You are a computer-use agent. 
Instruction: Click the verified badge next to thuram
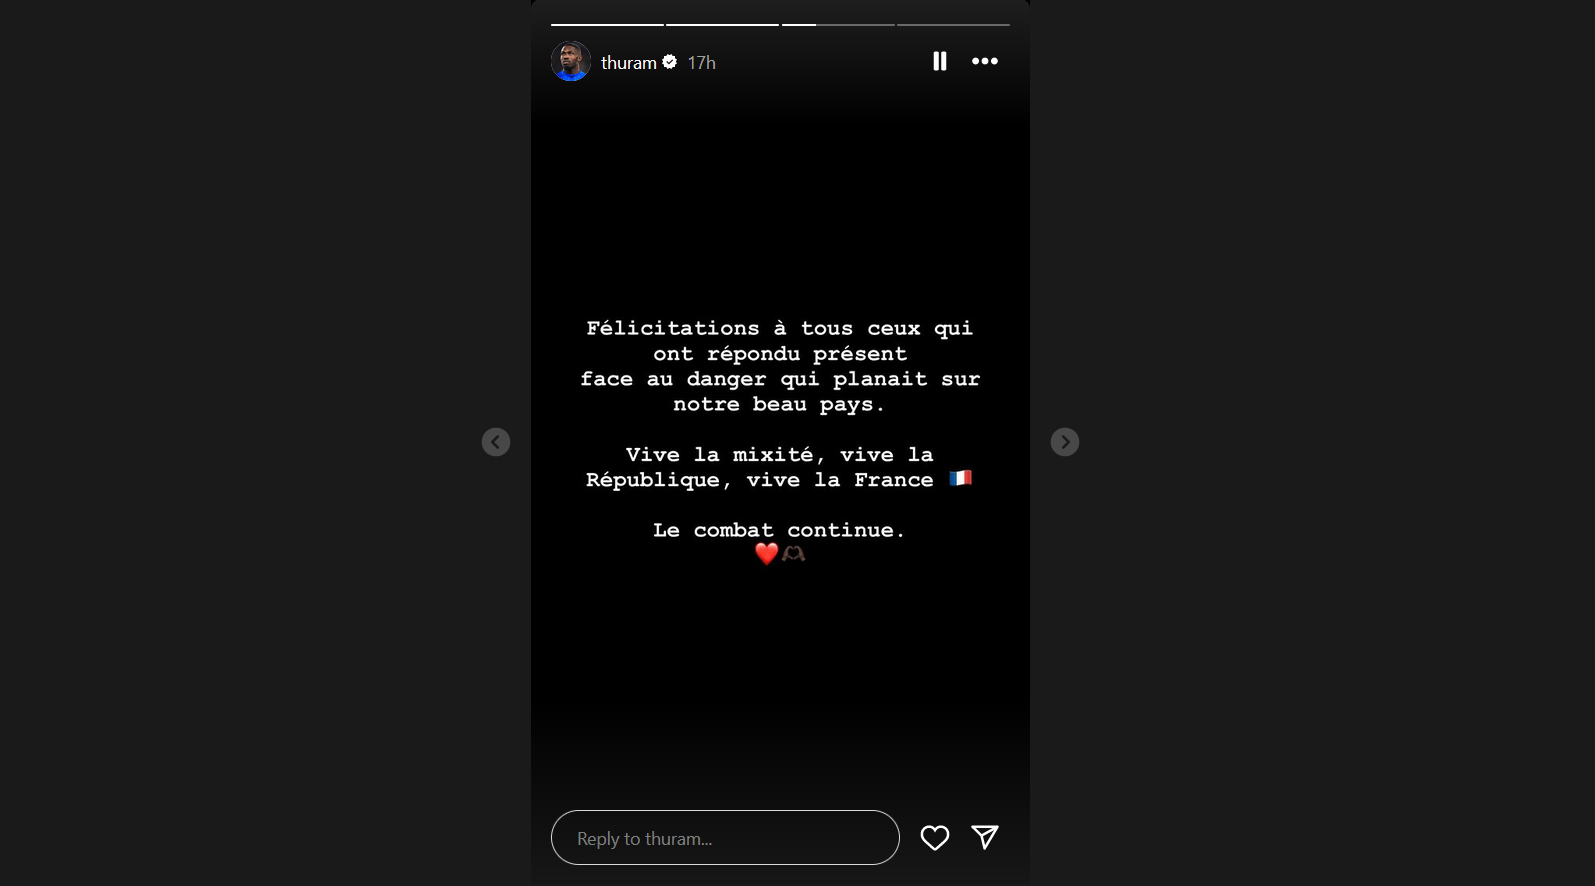[670, 62]
